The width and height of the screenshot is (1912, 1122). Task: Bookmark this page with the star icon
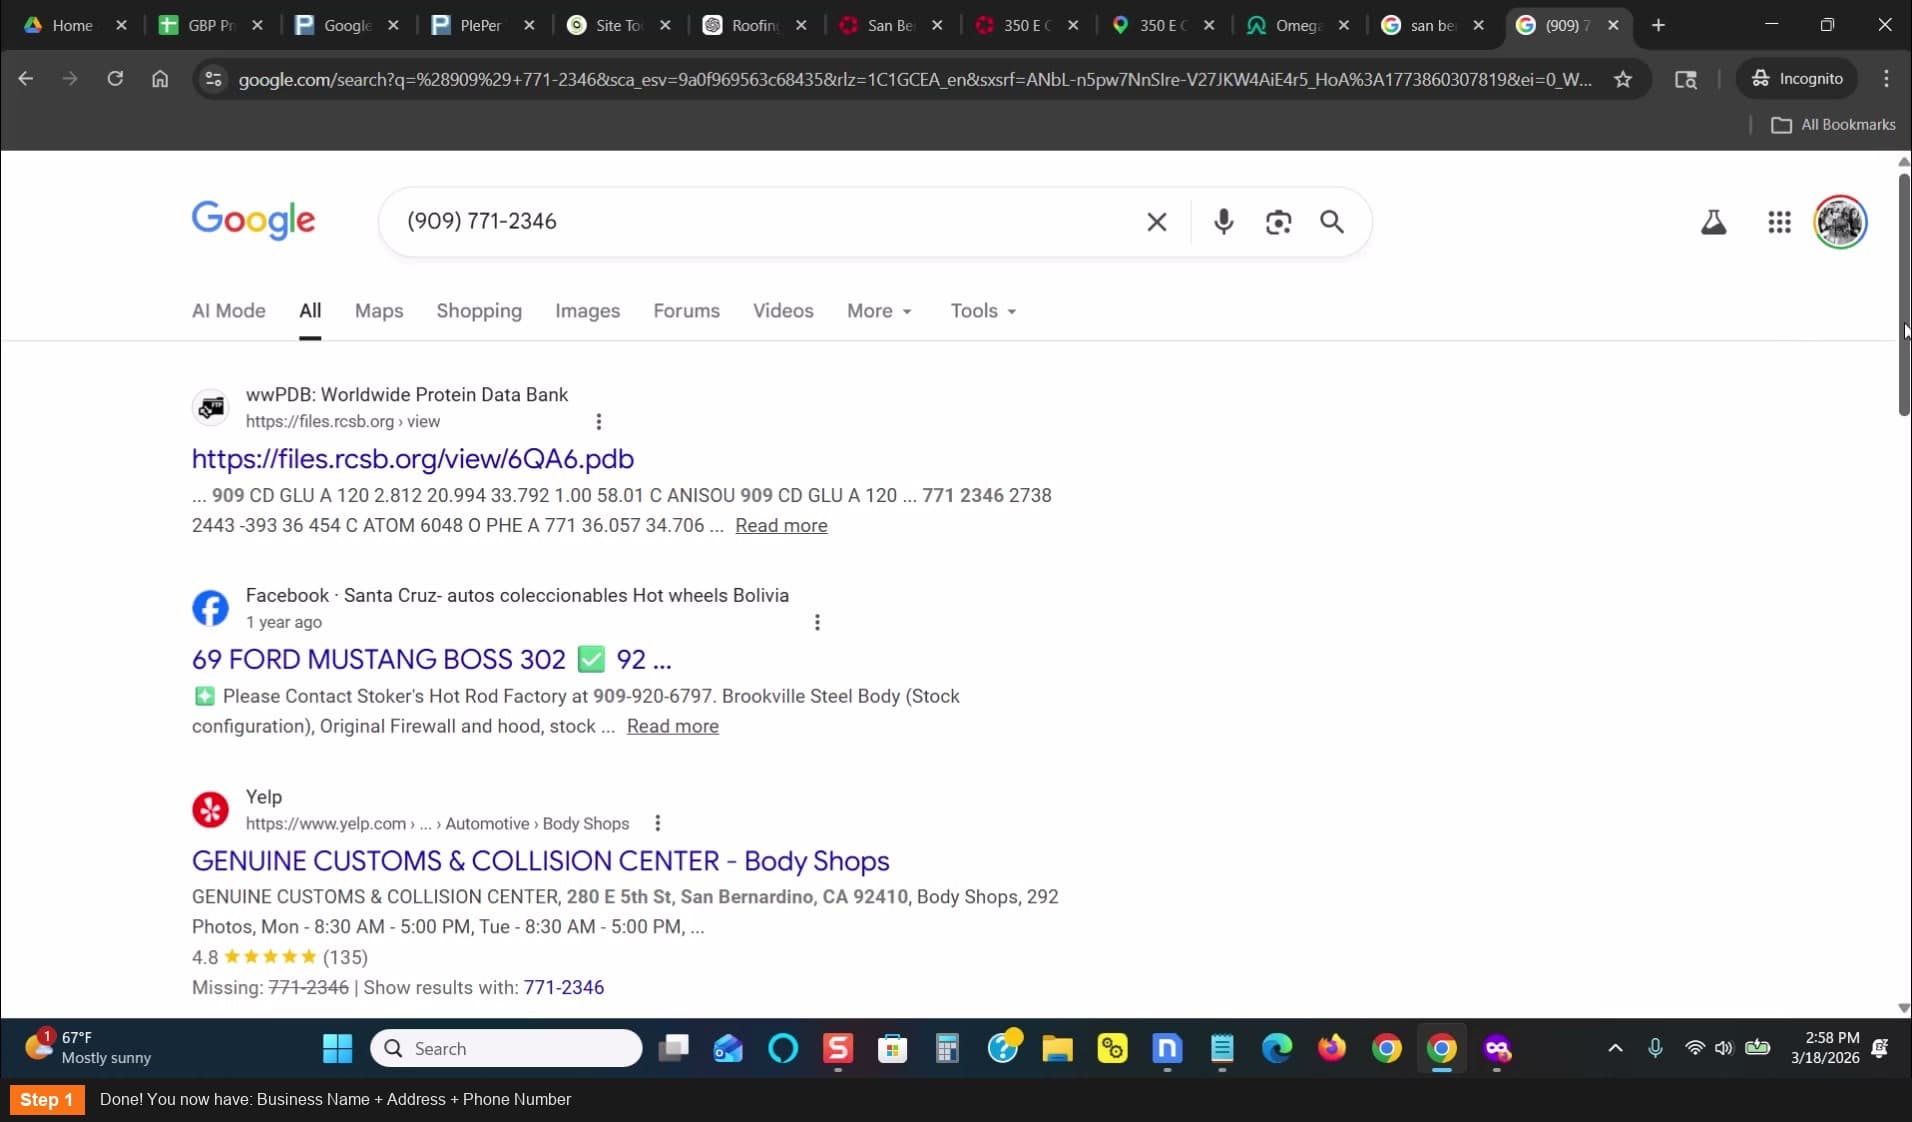click(1623, 79)
